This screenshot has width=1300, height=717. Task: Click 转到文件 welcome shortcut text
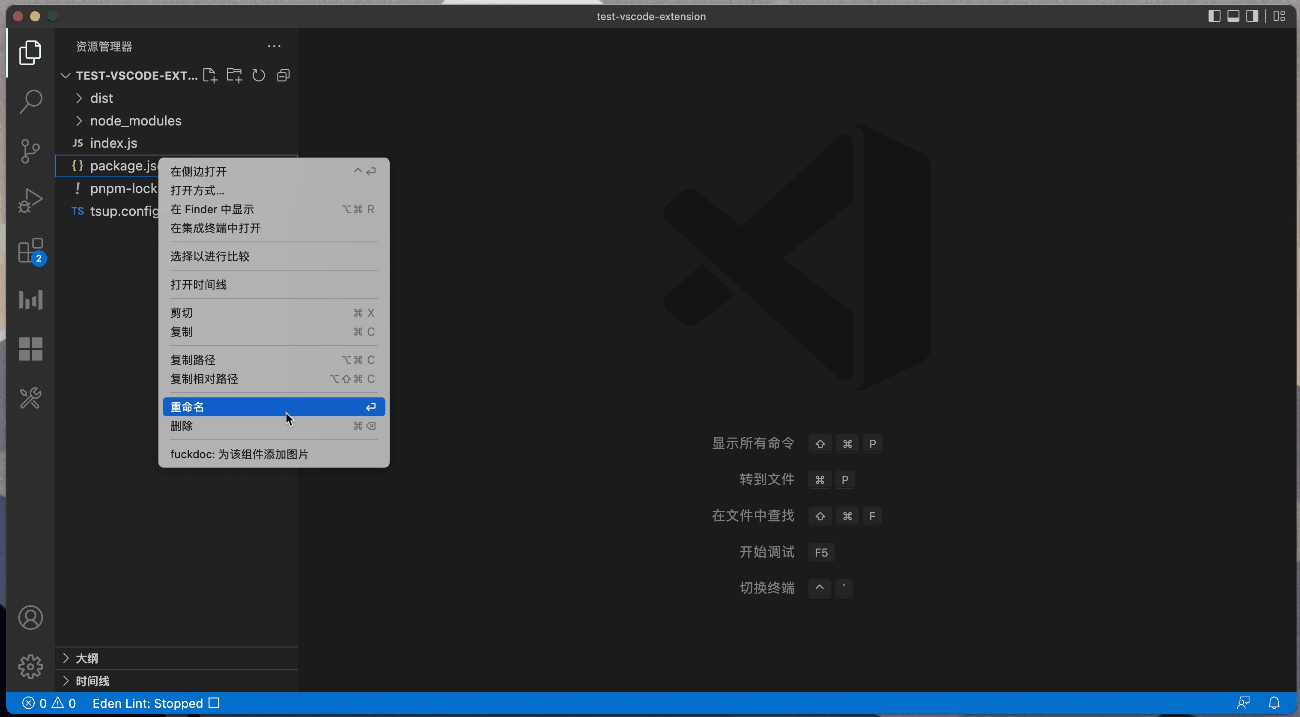click(767, 479)
